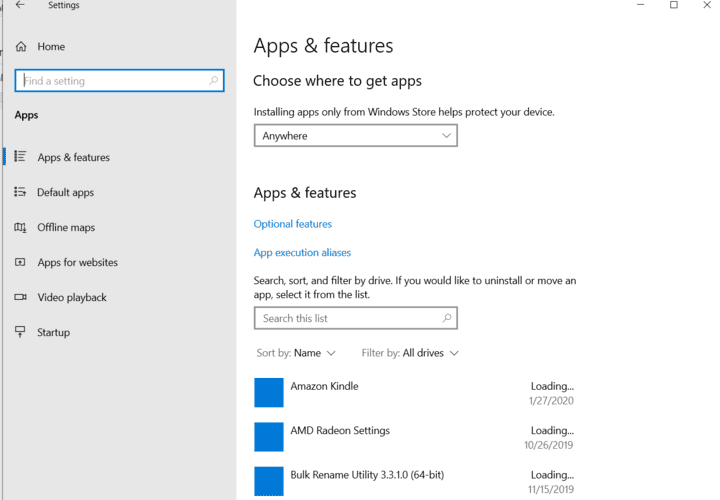Click the Offline maps sidebar icon
The height and width of the screenshot is (500, 720).
click(x=20, y=227)
